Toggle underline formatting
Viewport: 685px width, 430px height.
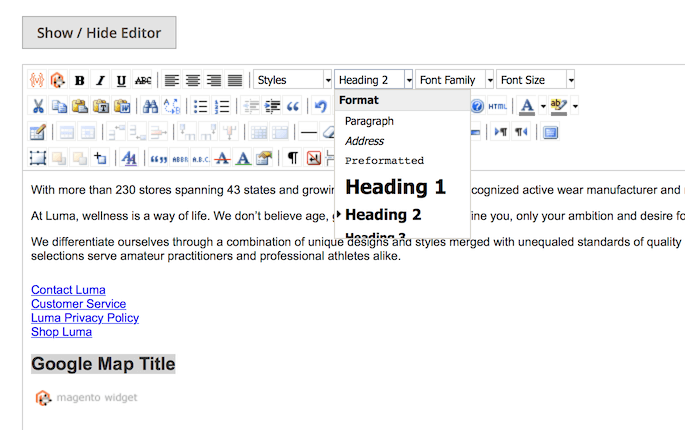[121, 80]
